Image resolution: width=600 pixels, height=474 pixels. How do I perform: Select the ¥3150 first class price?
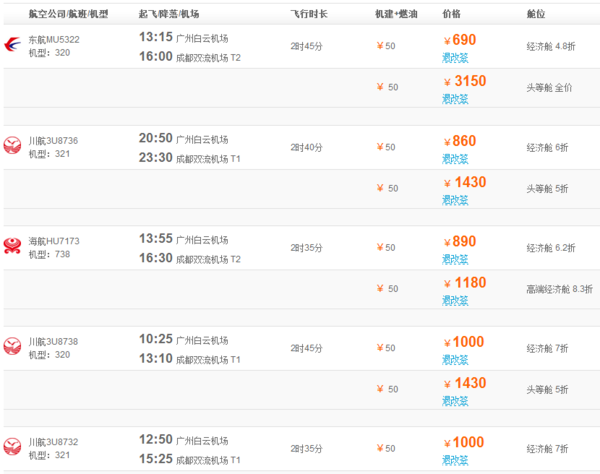click(465, 81)
